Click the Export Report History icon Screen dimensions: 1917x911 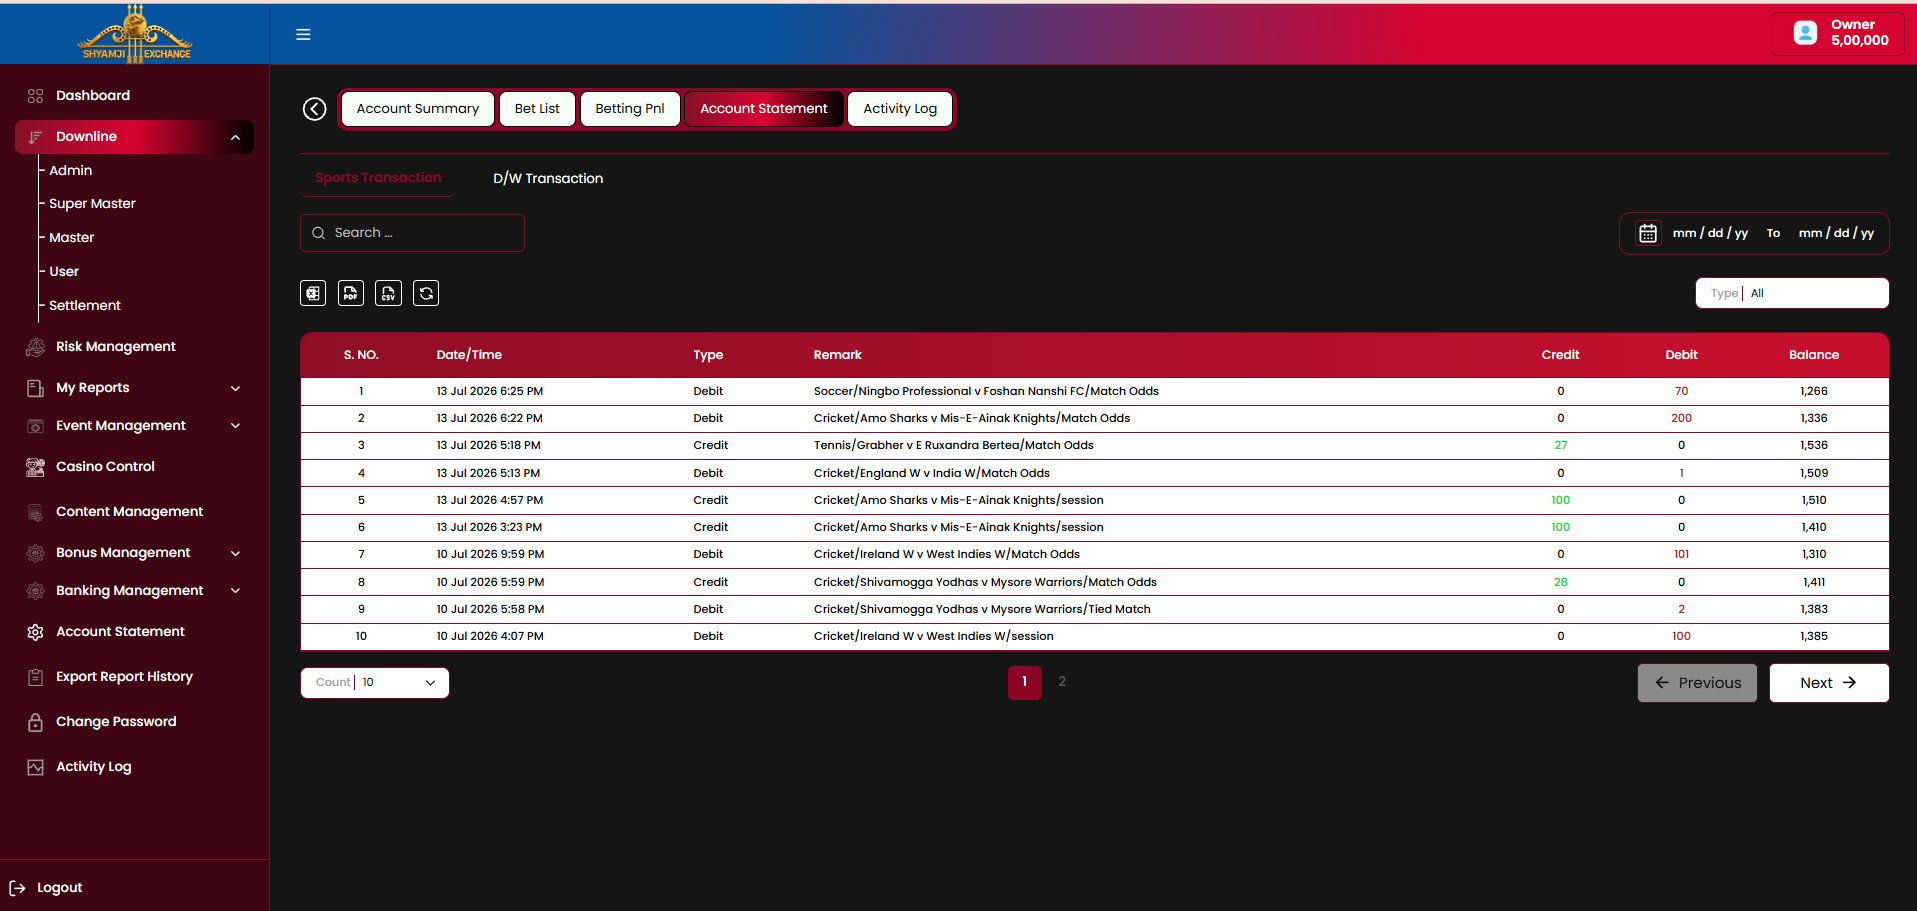click(x=36, y=677)
